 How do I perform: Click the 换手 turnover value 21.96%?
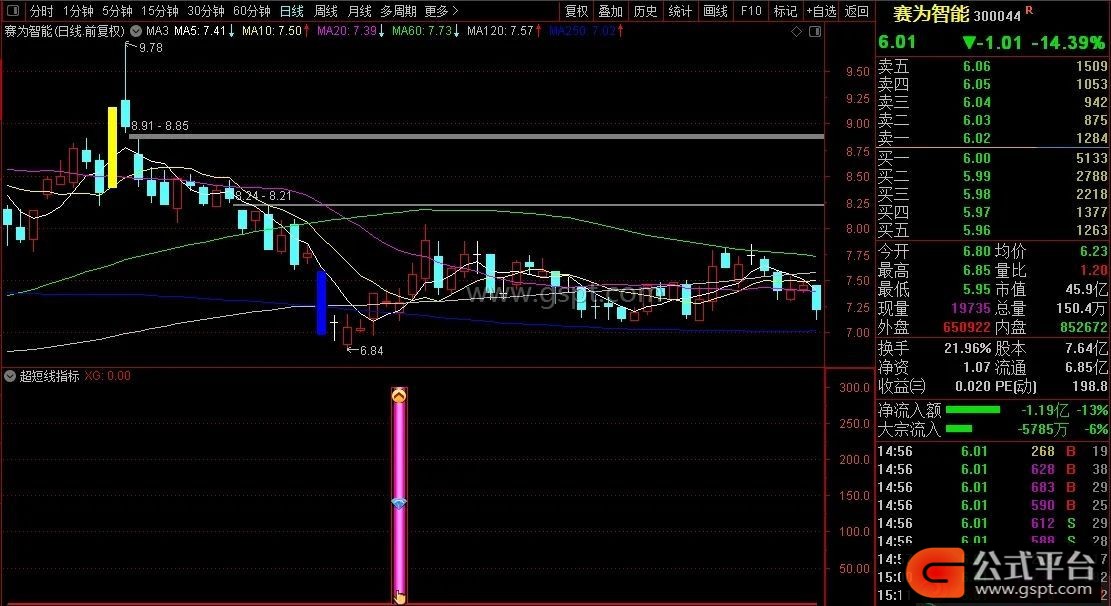[967, 349]
